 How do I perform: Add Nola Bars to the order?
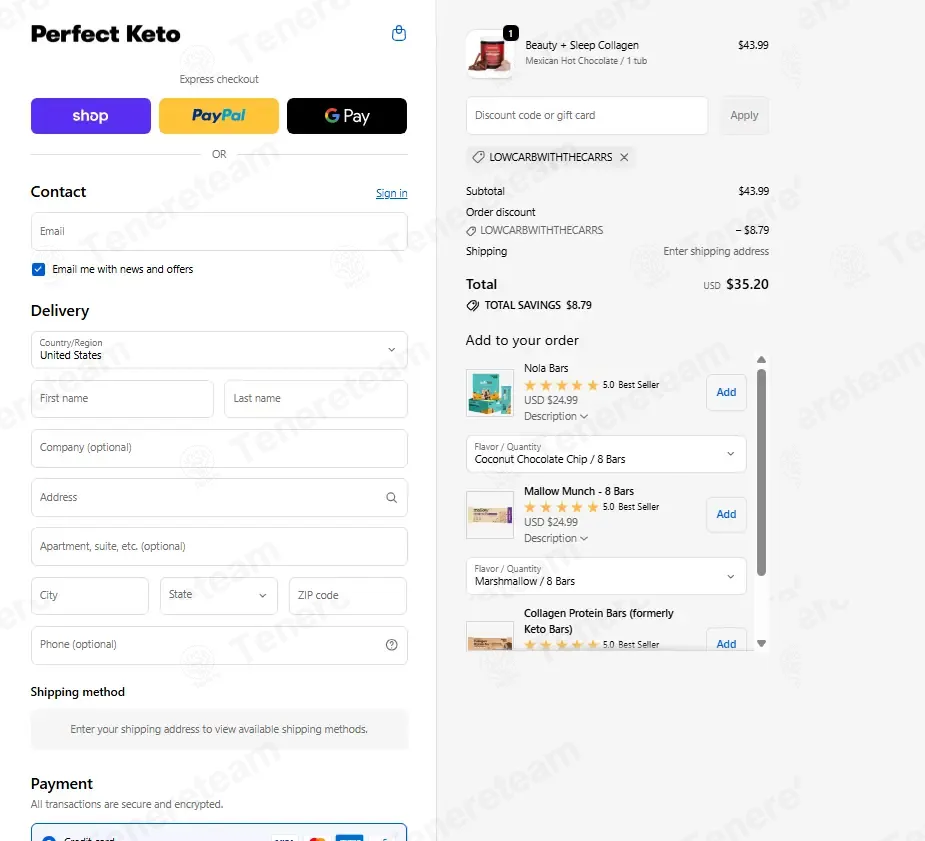(x=726, y=392)
